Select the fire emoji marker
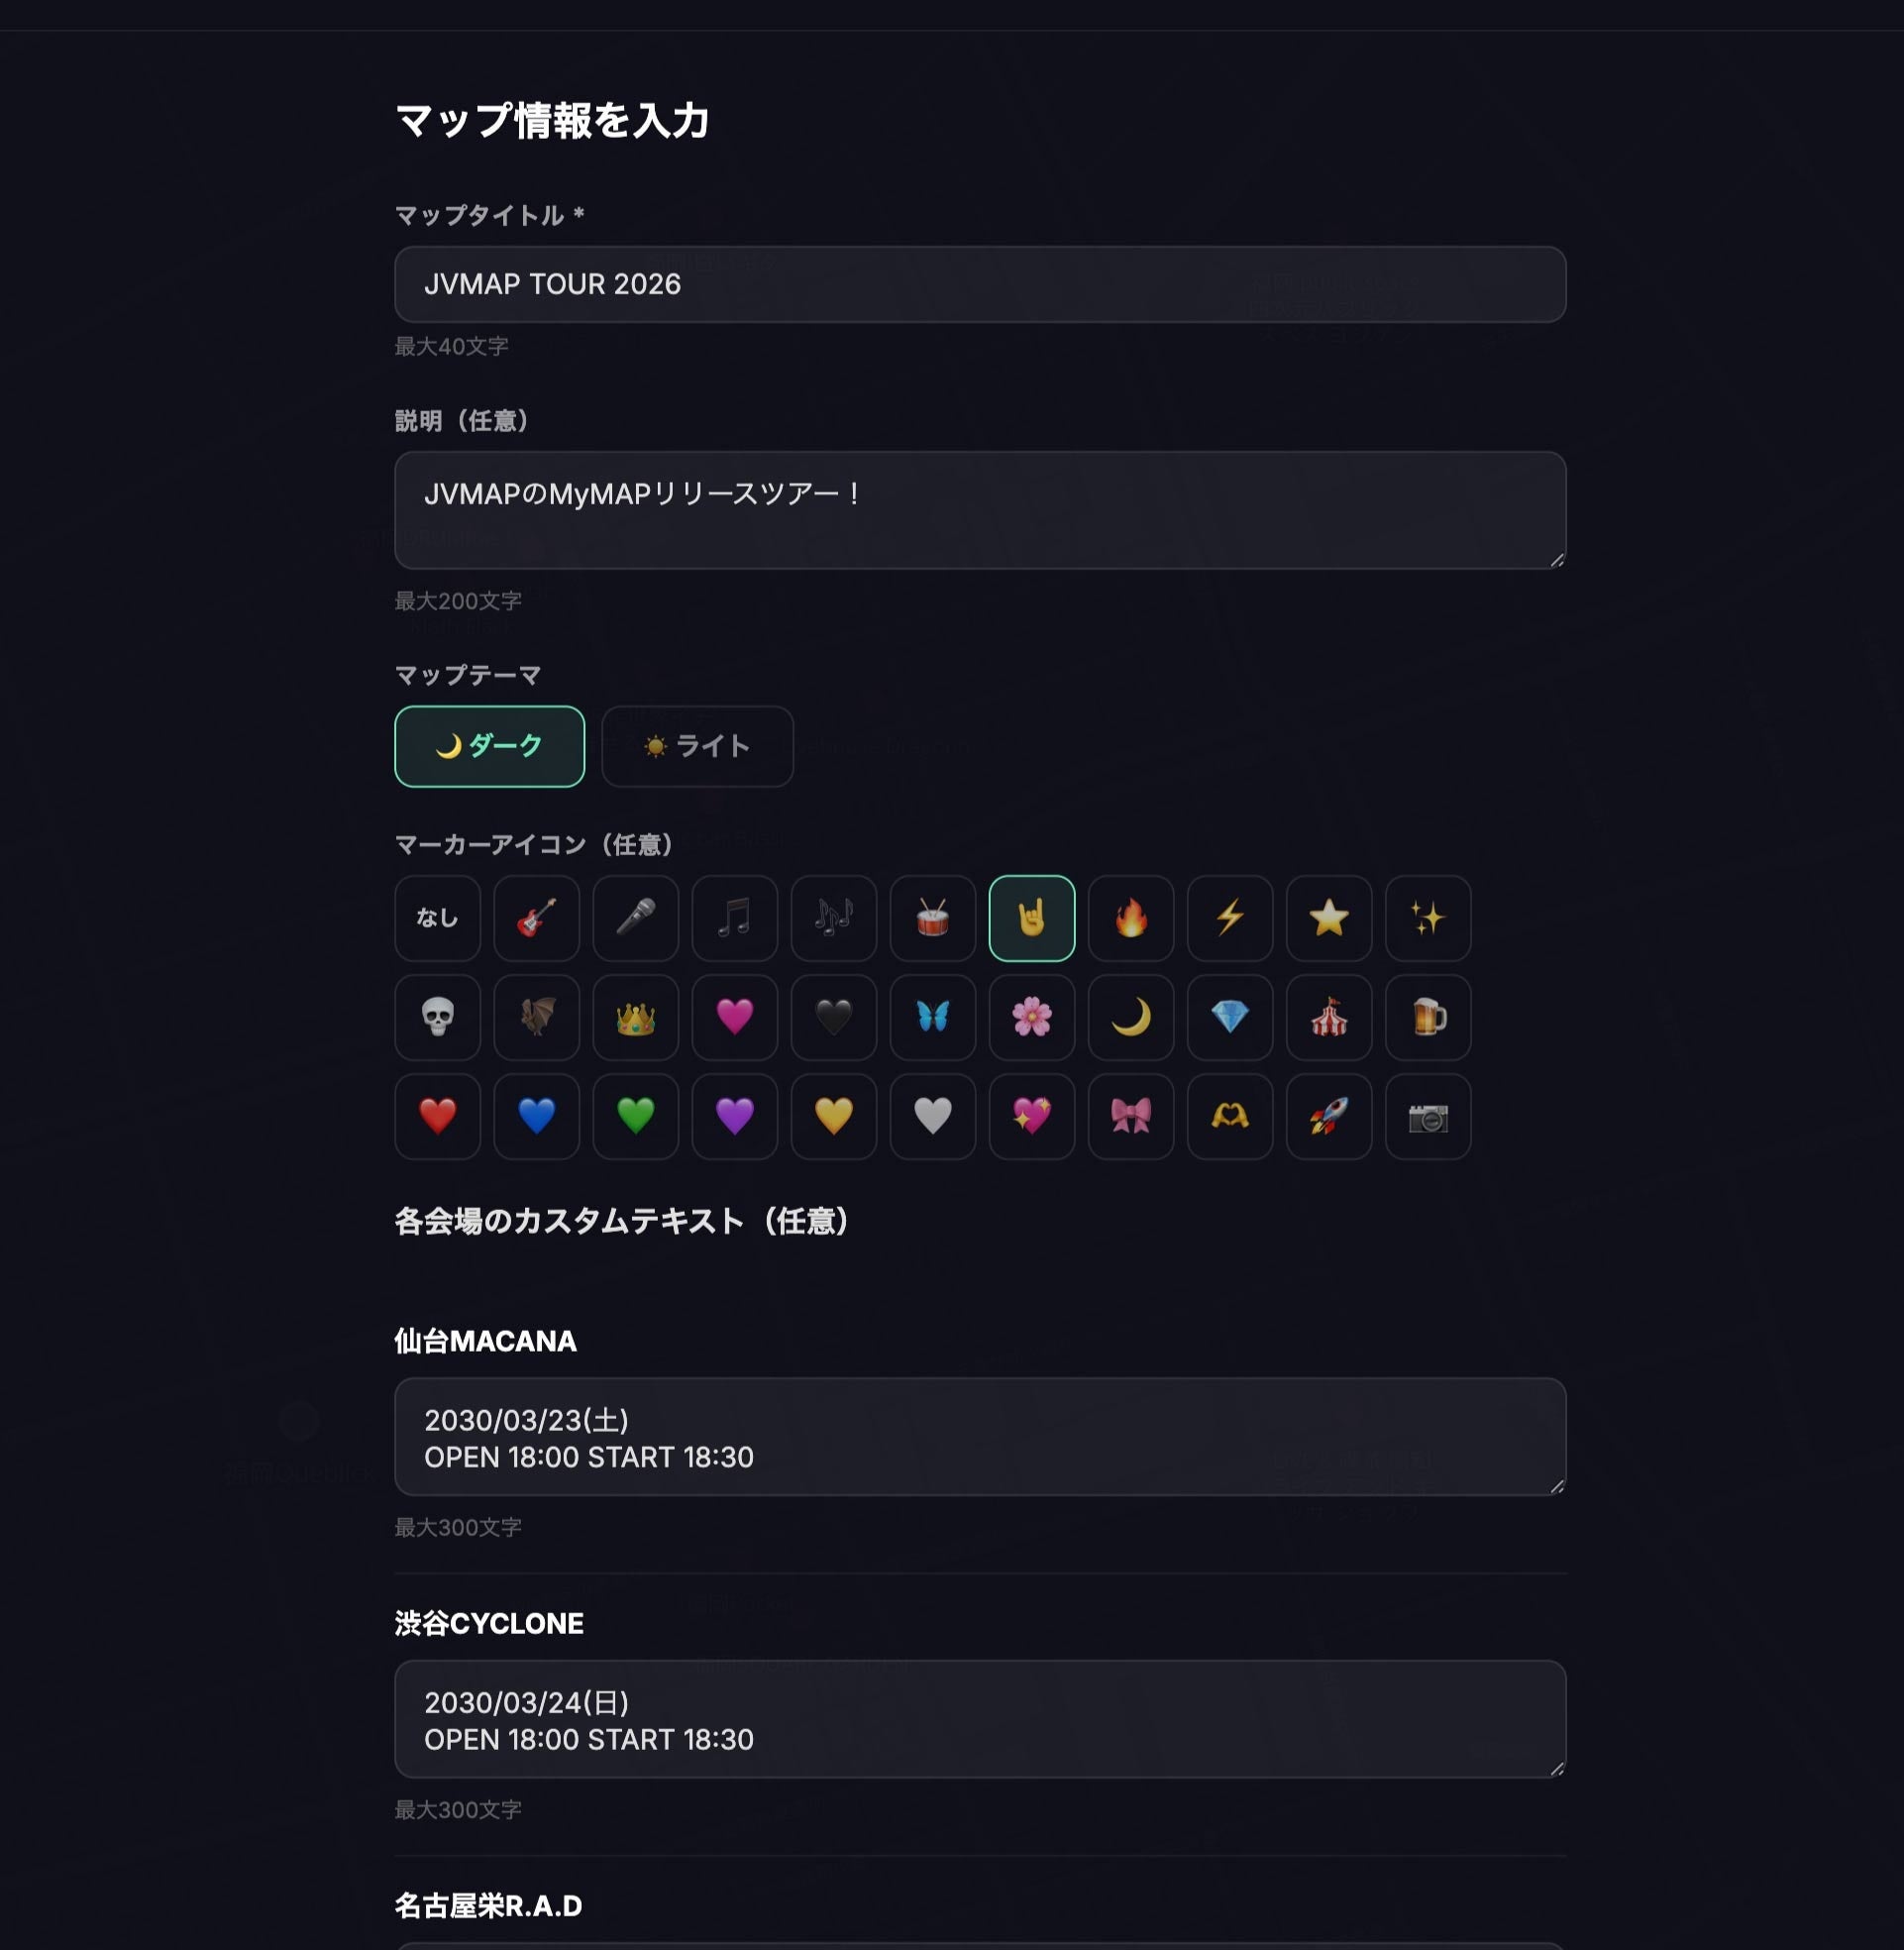 point(1130,918)
